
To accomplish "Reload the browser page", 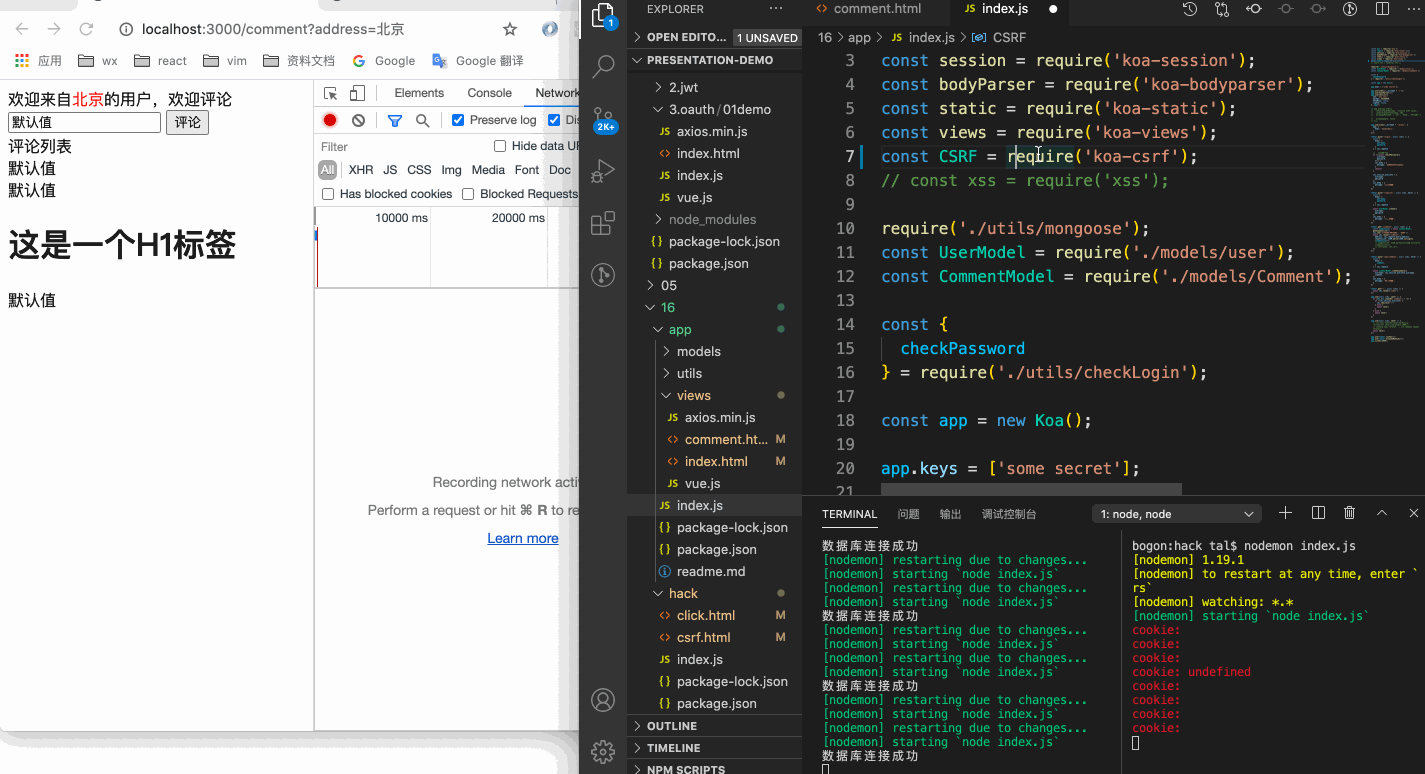I will point(87,29).
